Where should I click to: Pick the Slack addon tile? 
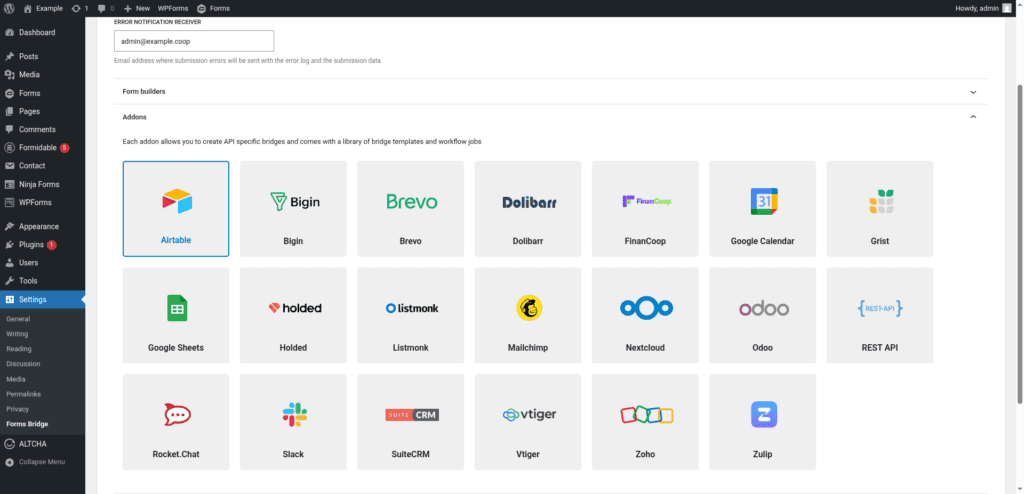pyautogui.click(x=293, y=421)
